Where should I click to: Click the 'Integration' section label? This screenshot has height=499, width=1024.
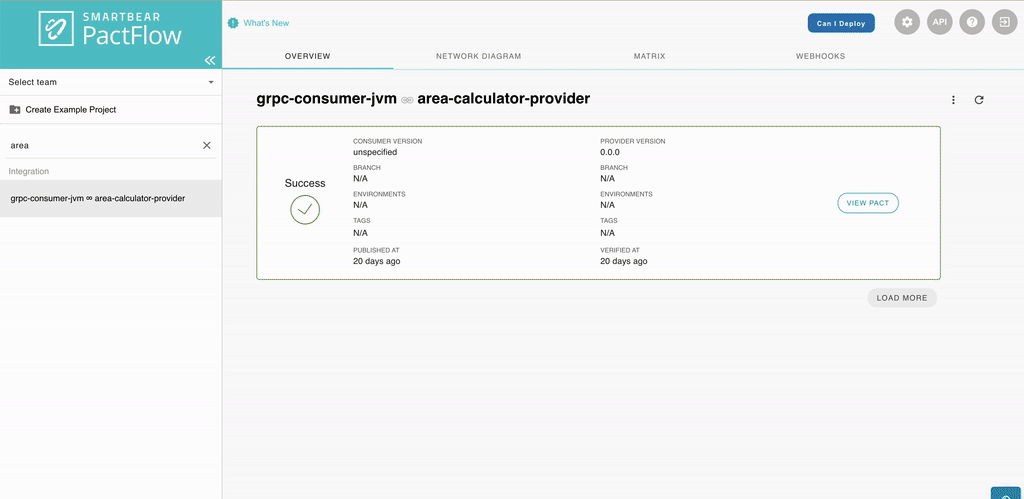point(29,171)
